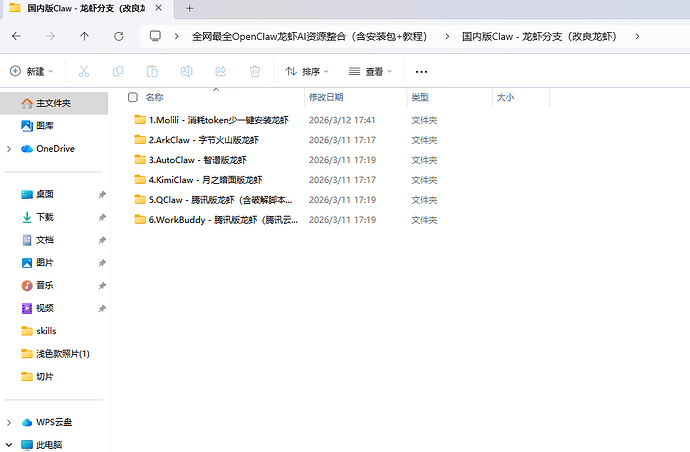Click the Delete trash icon
Screen dimensions: 690x452
tap(255, 71)
